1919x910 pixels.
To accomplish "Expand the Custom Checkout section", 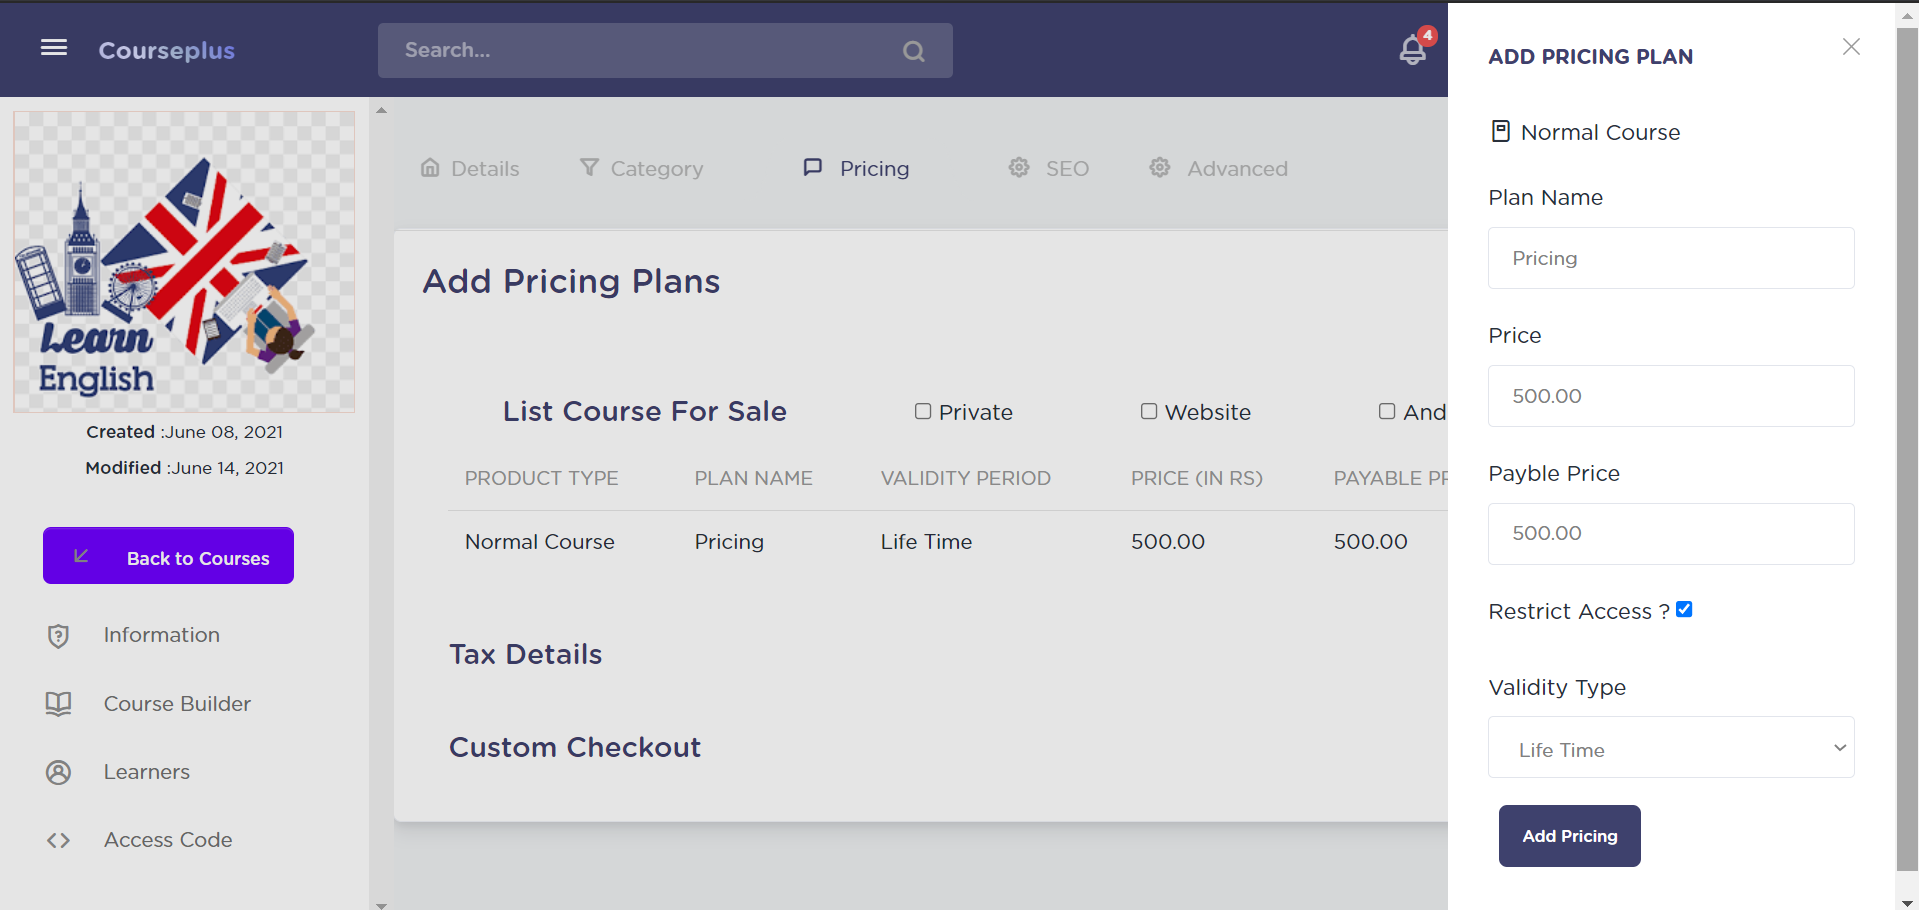I will [x=574, y=747].
